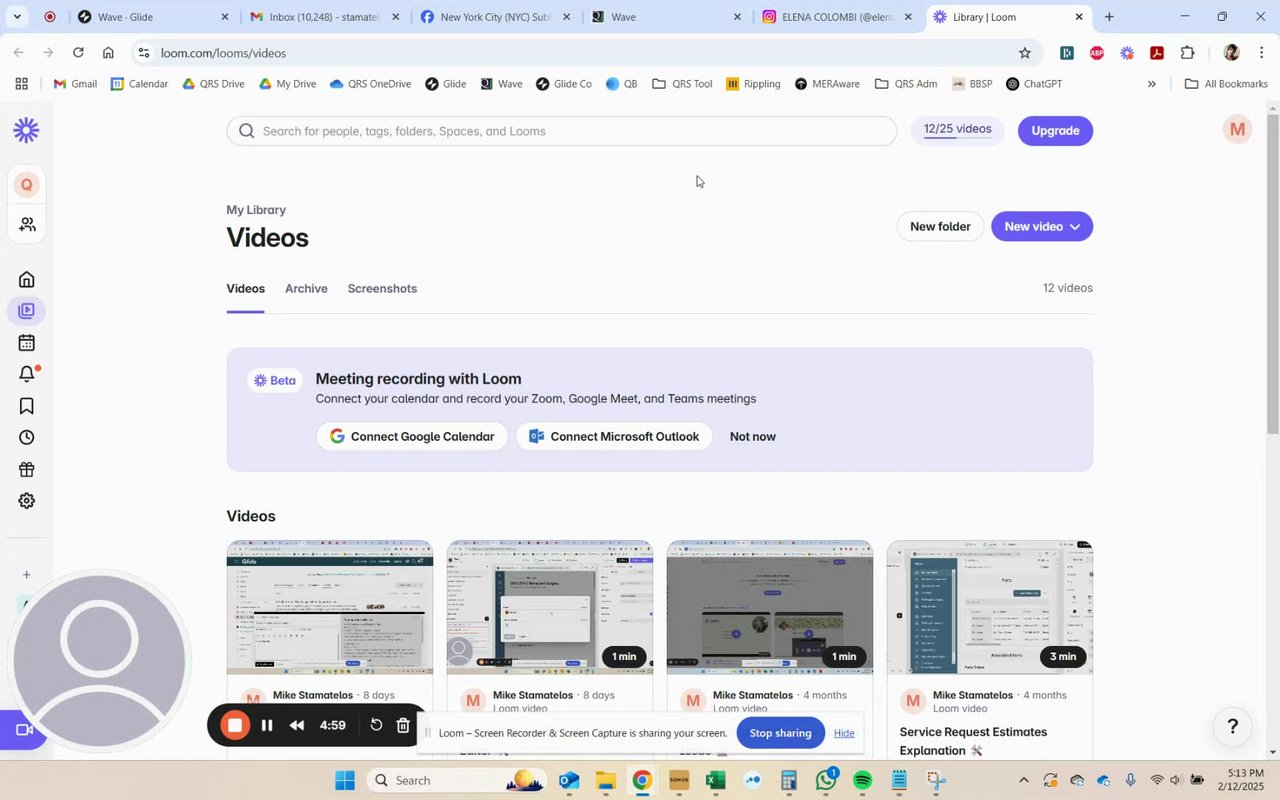Switch to the ELENA COLOMBI Instagram tab

[x=837, y=17]
